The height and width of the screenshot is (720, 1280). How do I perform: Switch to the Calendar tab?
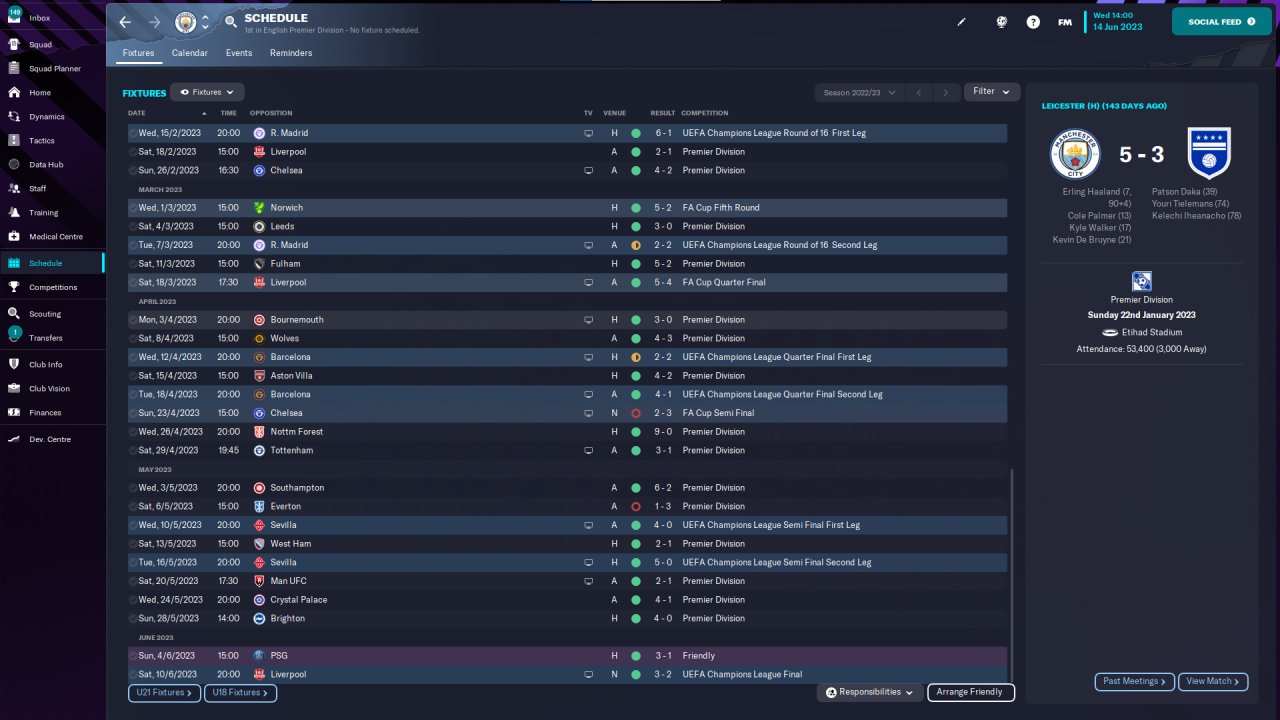[x=190, y=53]
